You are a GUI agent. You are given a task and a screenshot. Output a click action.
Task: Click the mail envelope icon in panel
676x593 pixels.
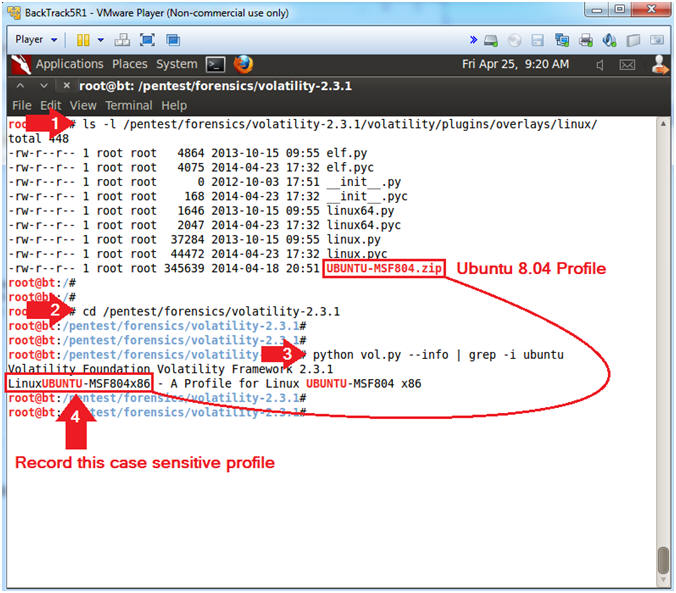(627, 65)
